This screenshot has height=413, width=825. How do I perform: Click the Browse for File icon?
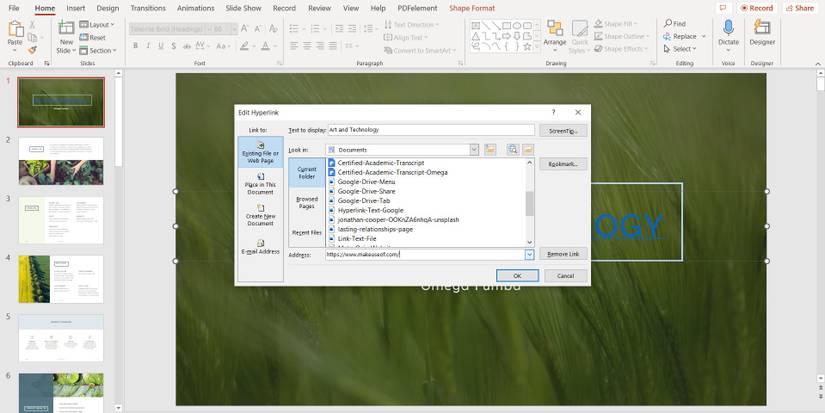tap(528, 150)
